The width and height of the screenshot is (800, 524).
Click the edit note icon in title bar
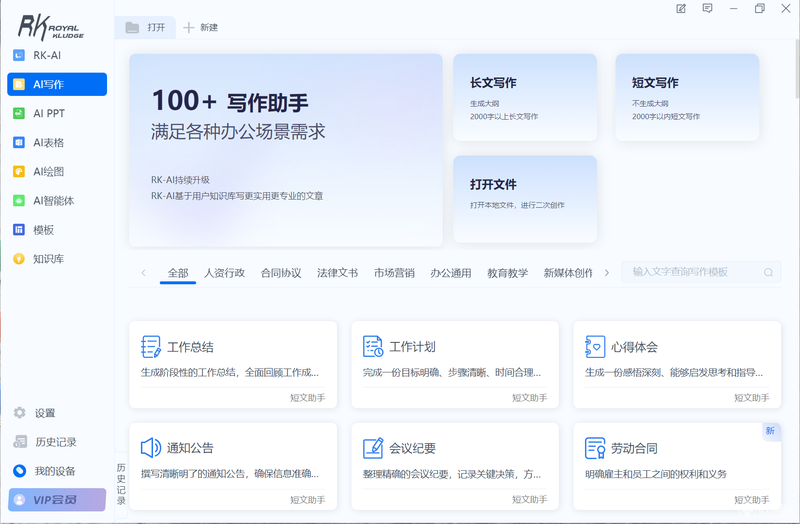tap(681, 9)
